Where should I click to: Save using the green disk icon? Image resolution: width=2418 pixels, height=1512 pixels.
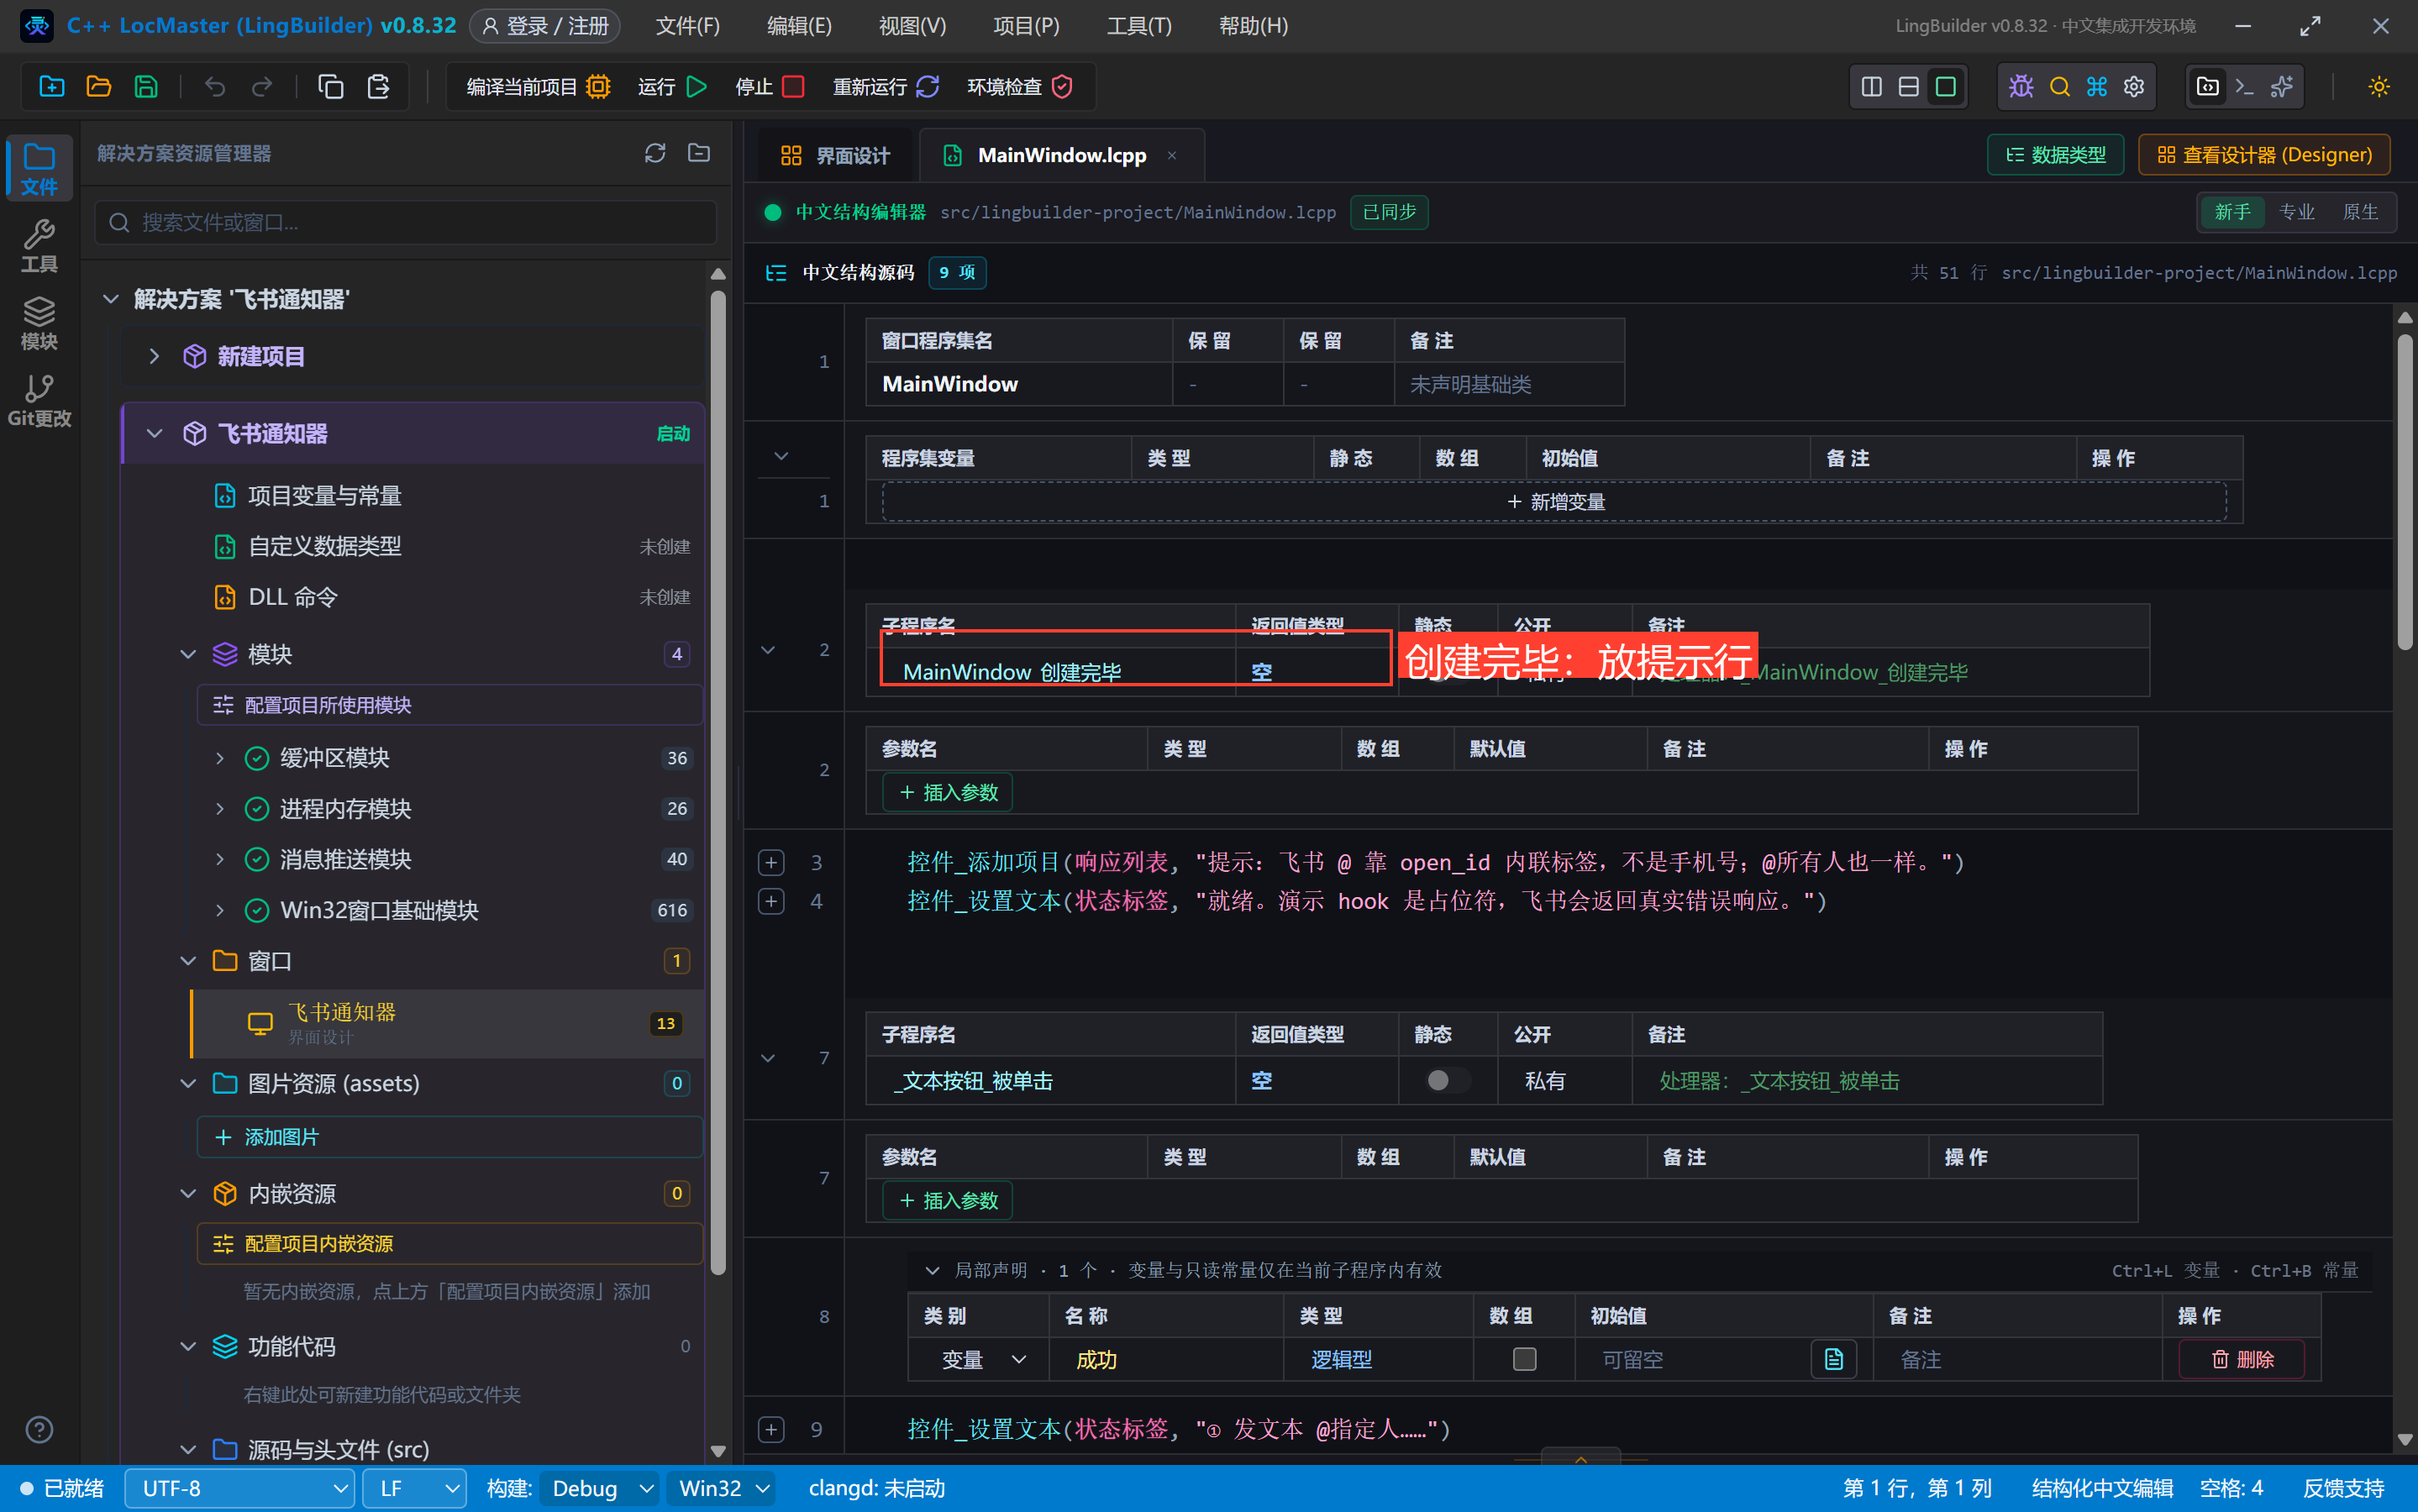point(146,87)
